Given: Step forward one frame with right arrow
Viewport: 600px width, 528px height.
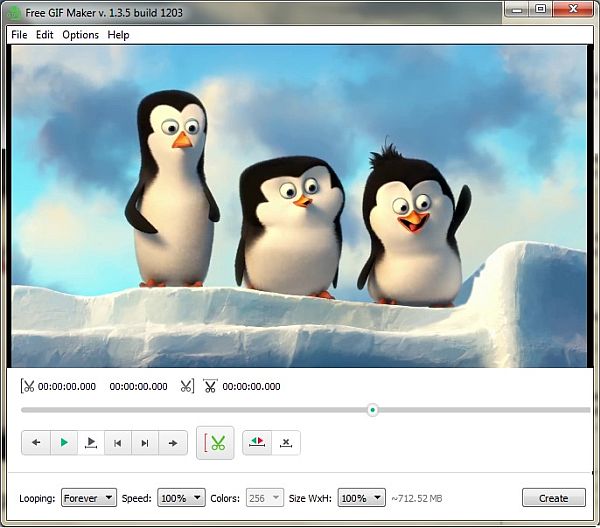Looking at the screenshot, I should tap(173, 443).
